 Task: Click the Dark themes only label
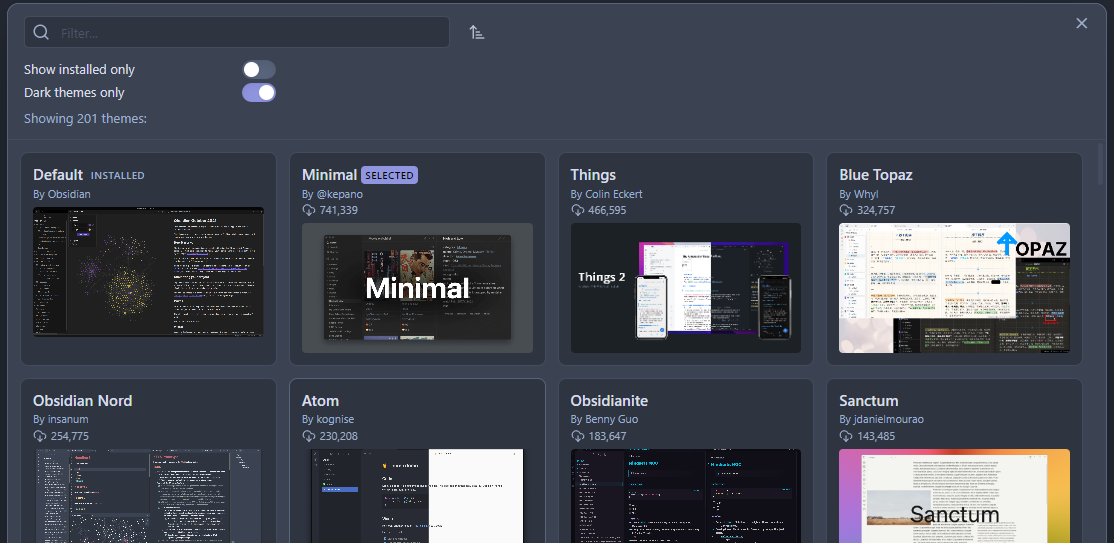tap(74, 93)
